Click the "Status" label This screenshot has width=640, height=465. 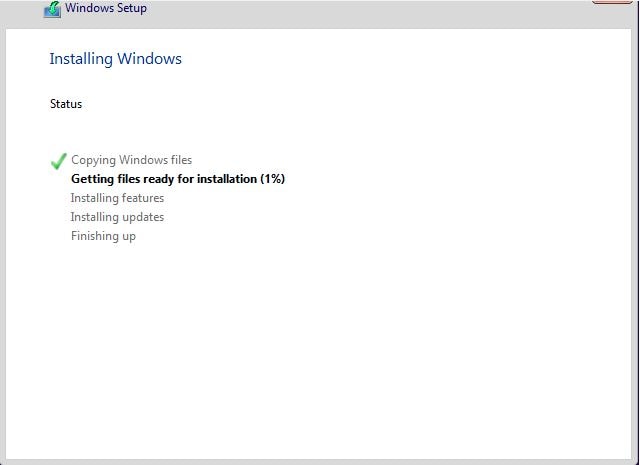pos(66,104)
